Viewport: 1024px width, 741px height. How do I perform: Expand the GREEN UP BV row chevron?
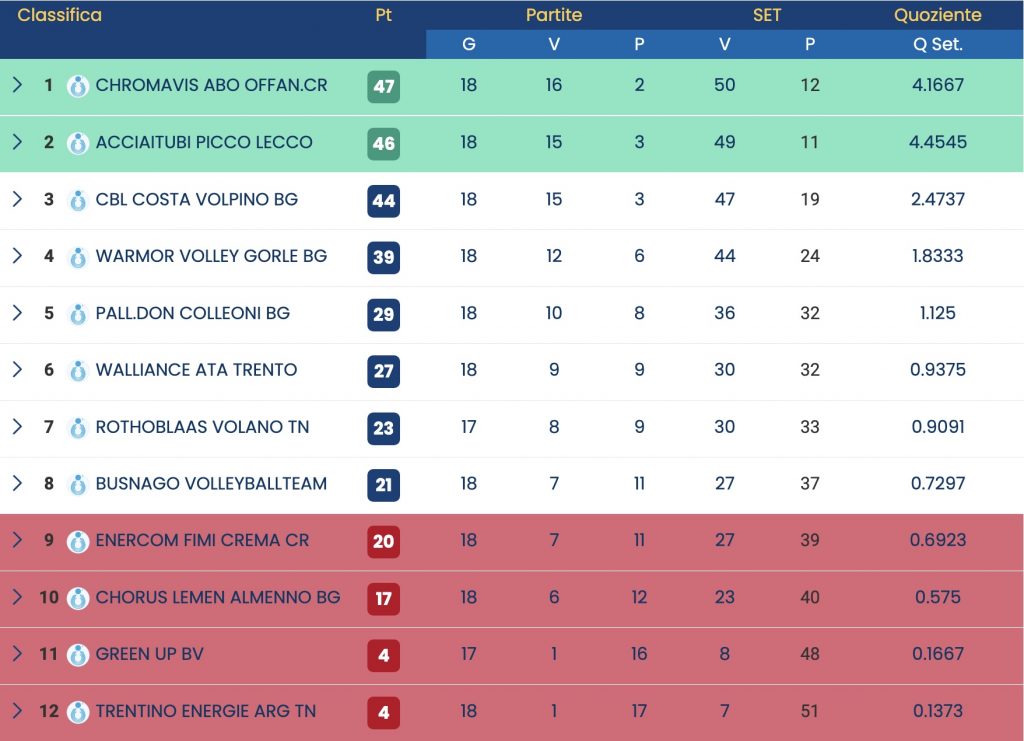click(x=17, y=654)
